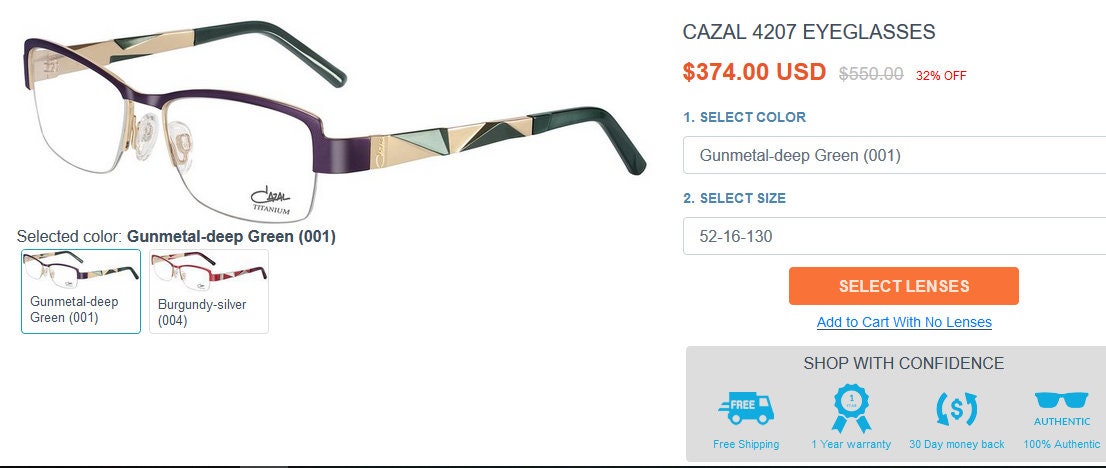
Task: Select the Burgundy-silver (004) color thumbnail
Action: [209, 291]
